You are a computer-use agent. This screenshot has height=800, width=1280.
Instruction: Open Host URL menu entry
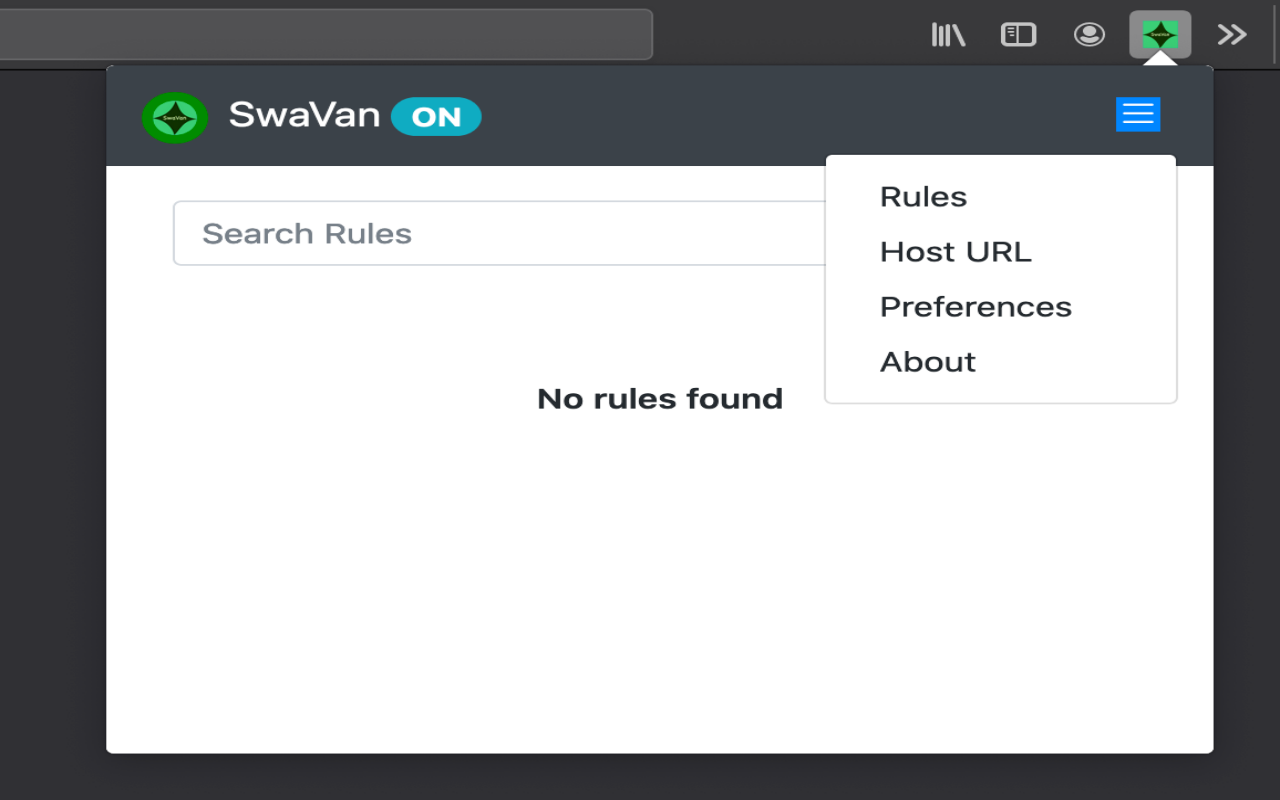click(x=956, y=251)
